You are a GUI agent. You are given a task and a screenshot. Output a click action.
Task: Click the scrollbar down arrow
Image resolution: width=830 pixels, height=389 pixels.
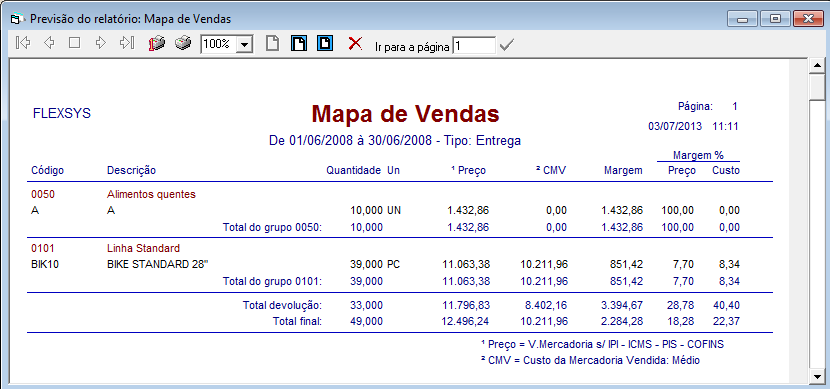[x=817, y=377]
